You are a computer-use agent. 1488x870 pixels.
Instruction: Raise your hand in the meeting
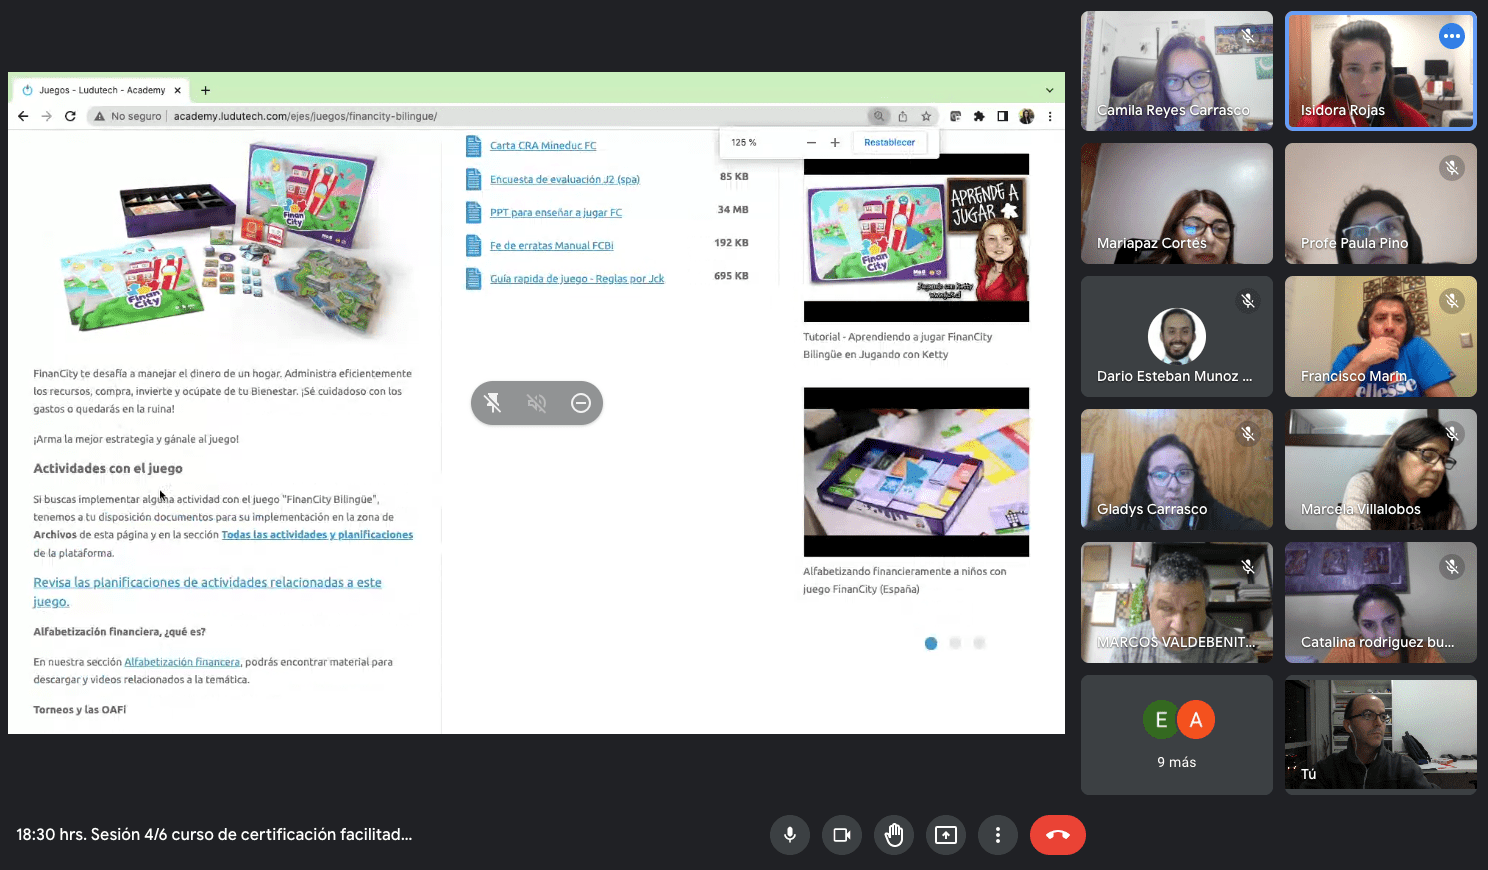[x=894, y=835]
